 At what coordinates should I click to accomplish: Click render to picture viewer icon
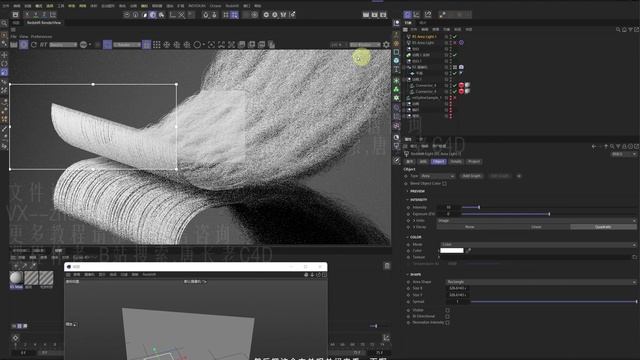pyautogui.click(x=374, y=14)
